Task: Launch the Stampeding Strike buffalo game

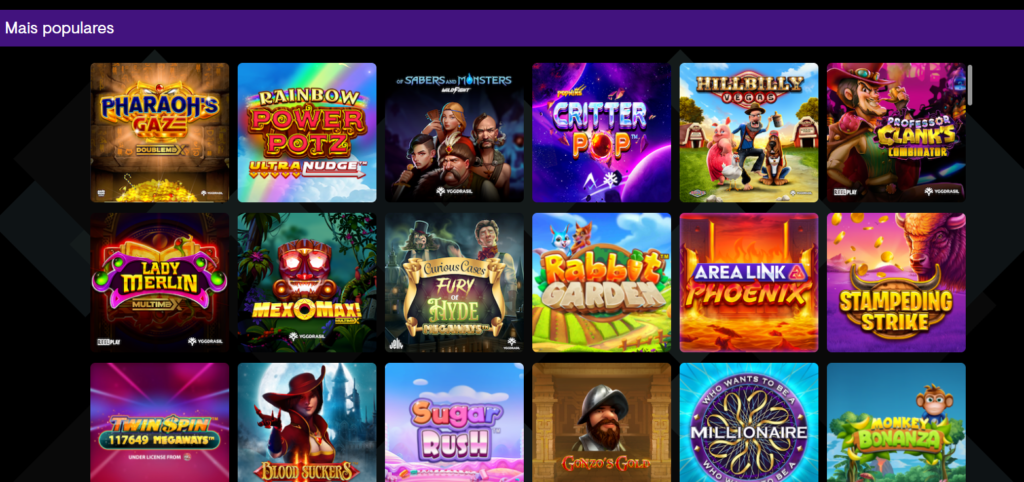Action: pos(896,283)
